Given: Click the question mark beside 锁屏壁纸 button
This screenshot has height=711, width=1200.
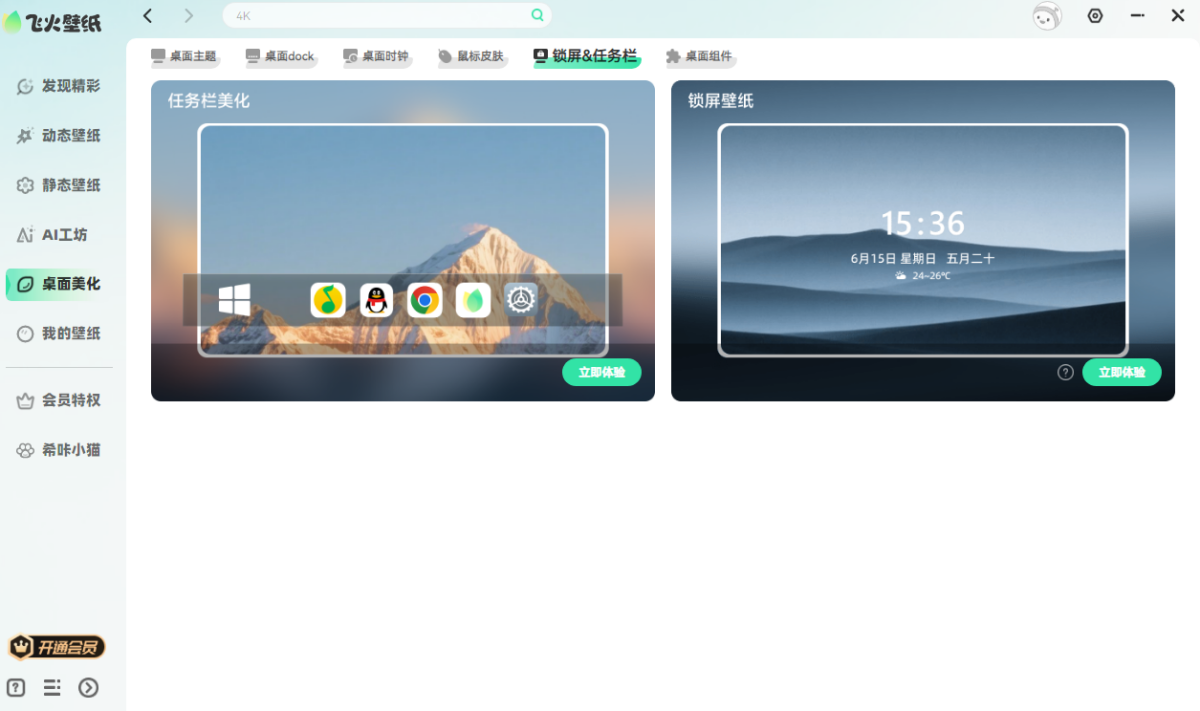Looking at the screenshot, I should (1066, 372).
